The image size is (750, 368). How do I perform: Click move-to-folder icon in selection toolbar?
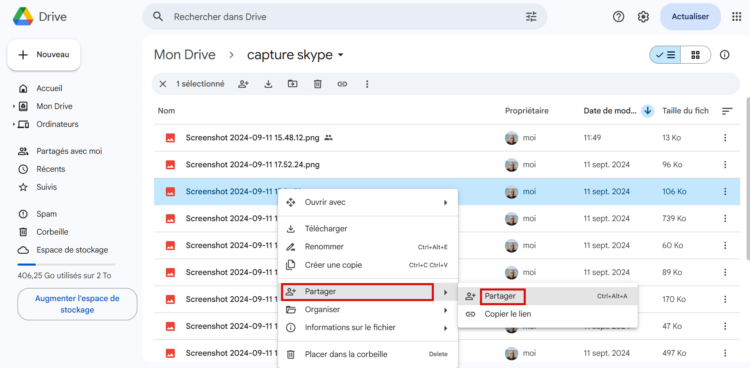tap(292, 84)
